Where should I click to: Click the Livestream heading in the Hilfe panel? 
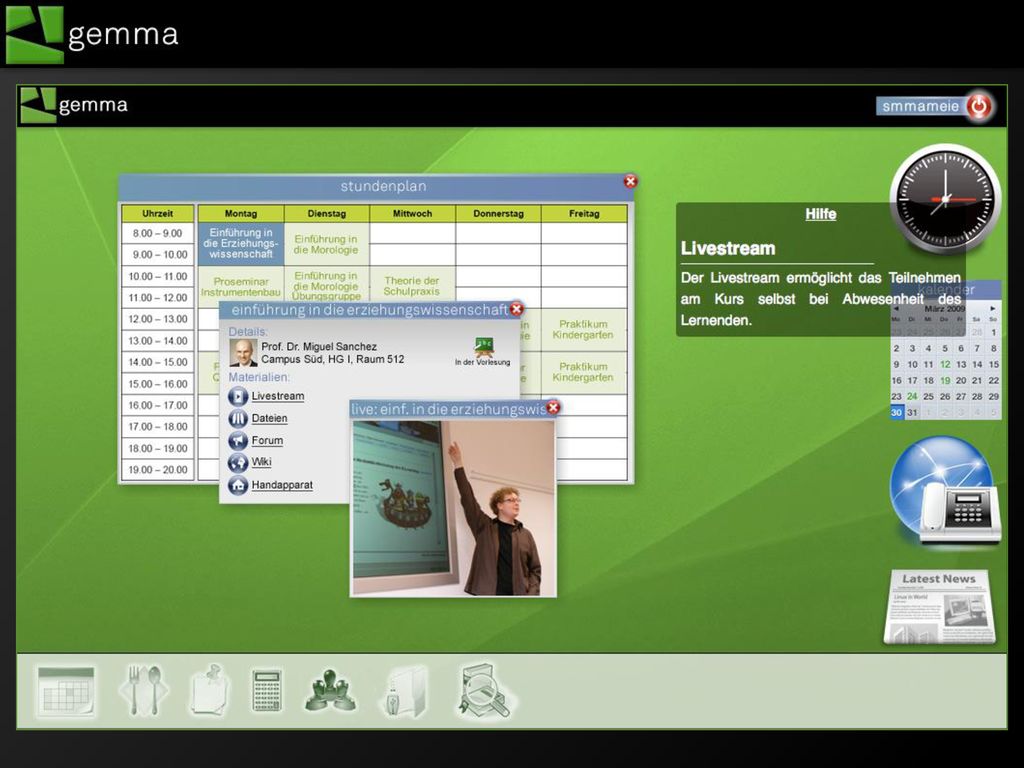[x=728, y=249]
